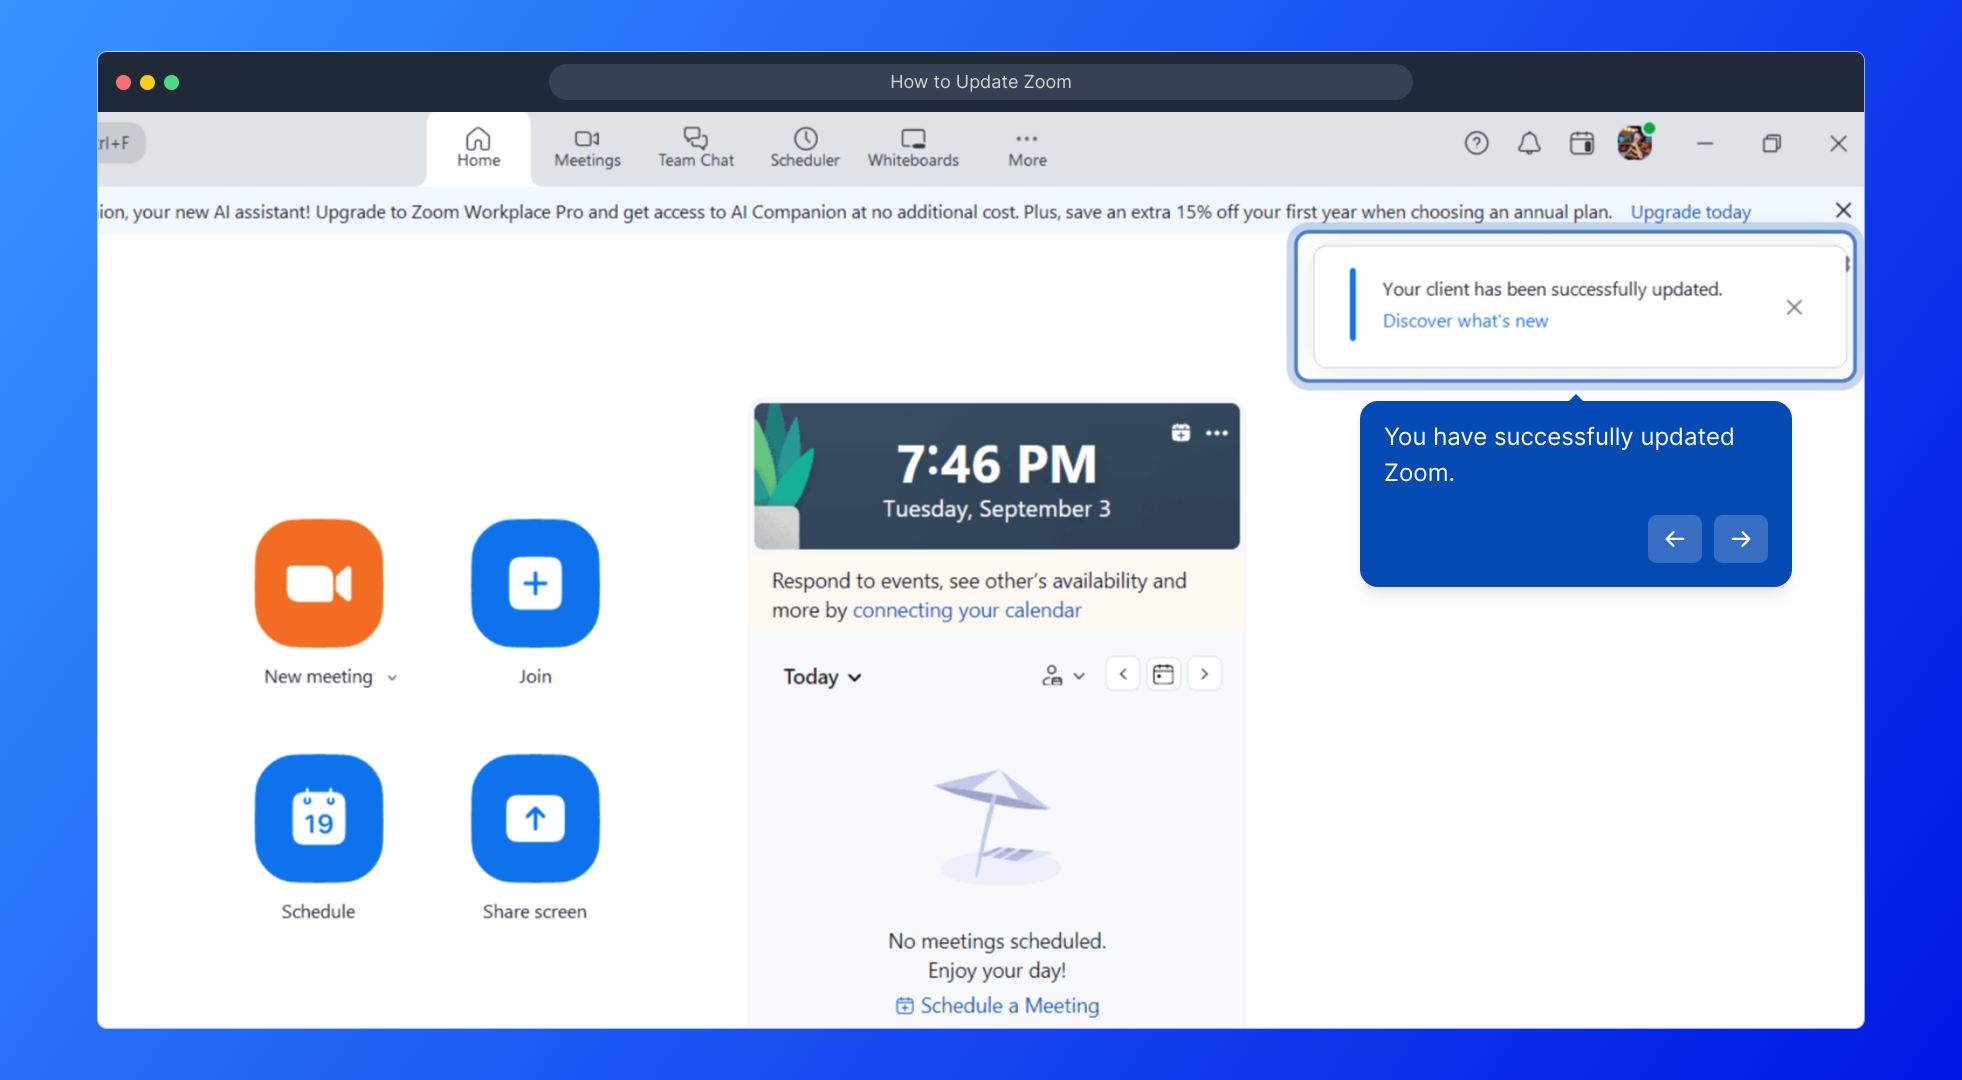The image size is (1962, 1080).
Task: Open the calendar people filter dropdown
Action: coord(1063,675)
